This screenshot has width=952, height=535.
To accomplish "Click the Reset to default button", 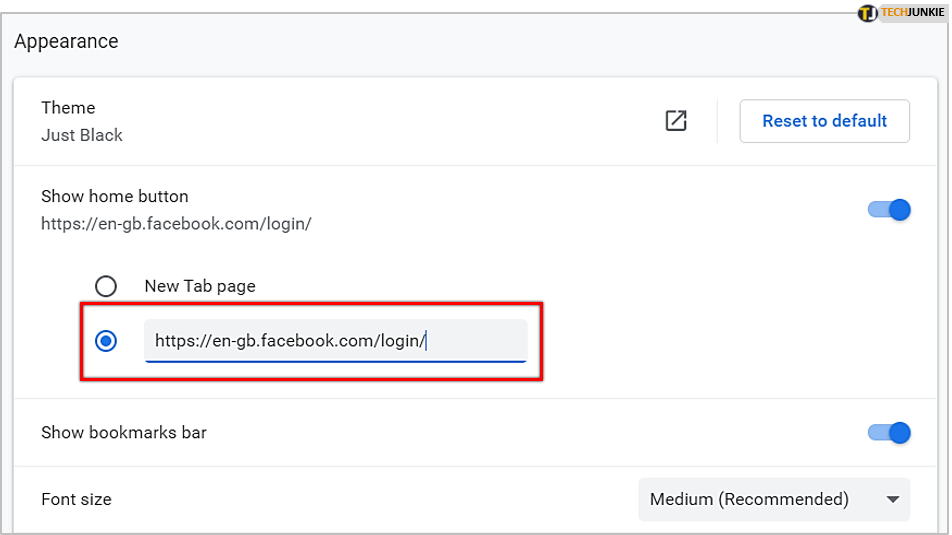I will coord(824,121).
